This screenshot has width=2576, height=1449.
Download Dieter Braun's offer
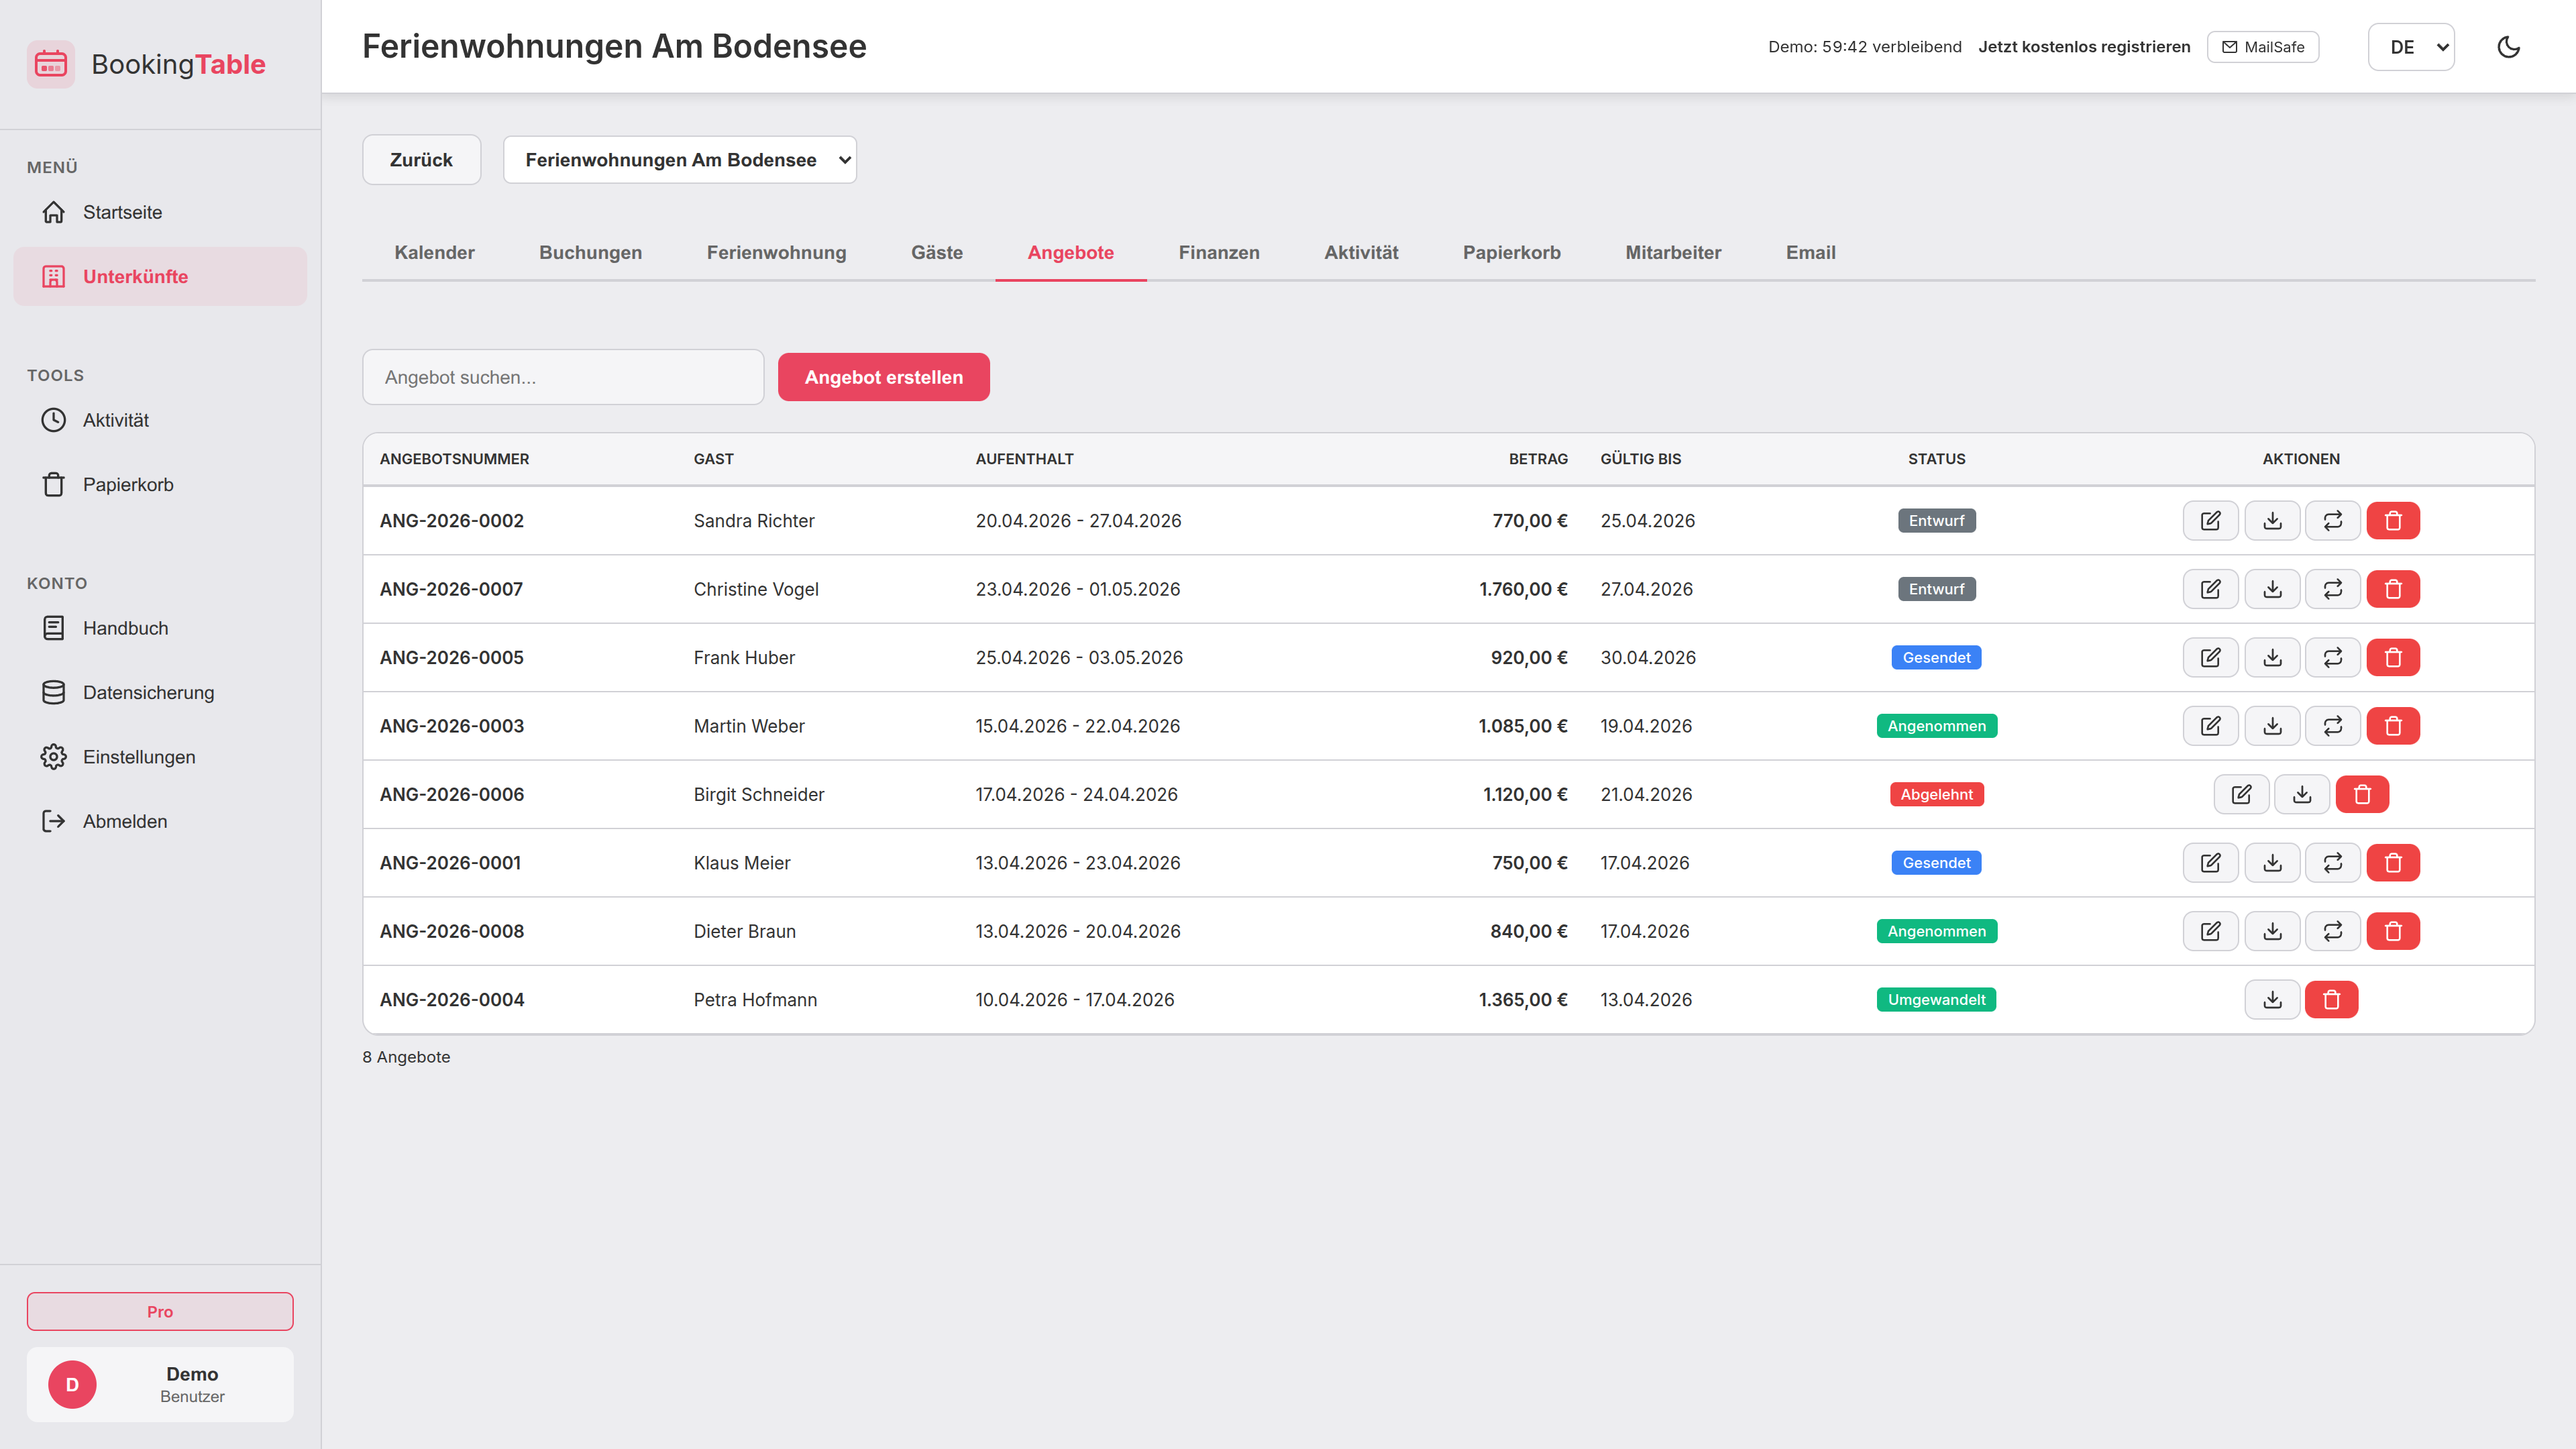point(2272,931)
